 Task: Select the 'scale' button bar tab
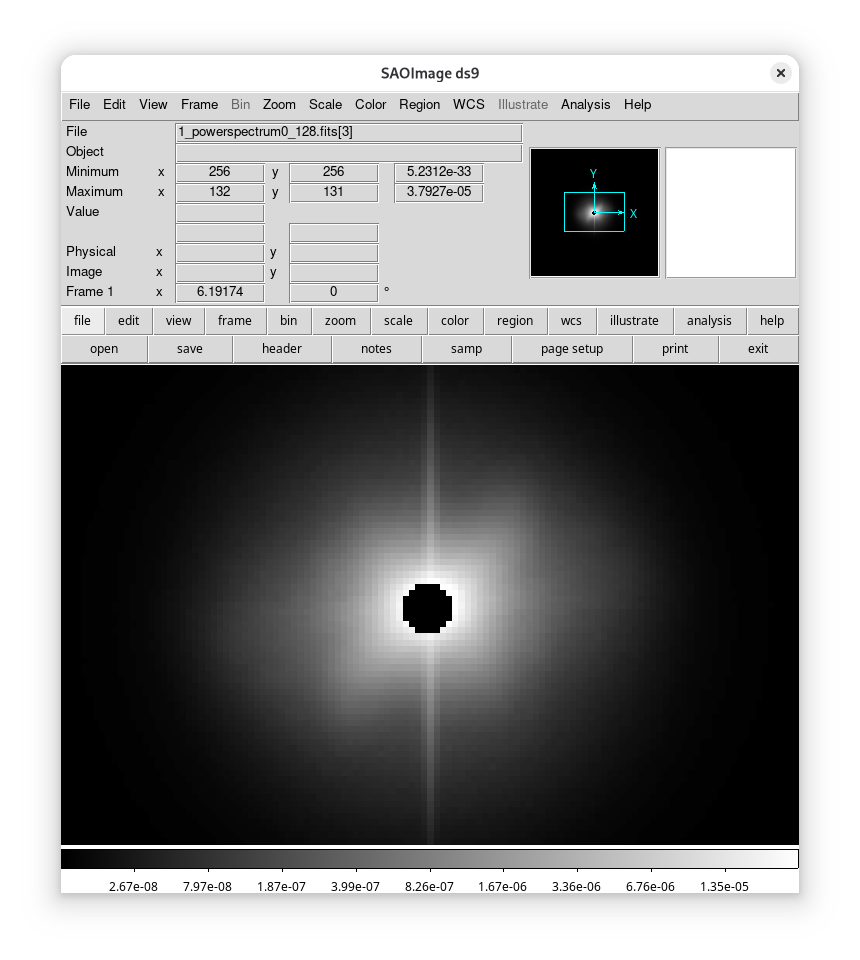(398, 321)
